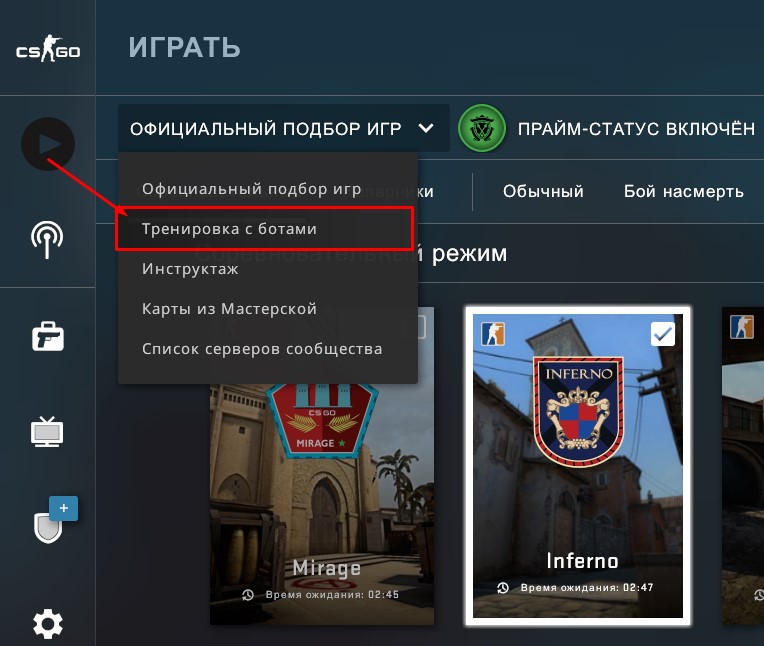Click the CS:GO logo icon
This screenshot has width=764, height=646.
48,48
